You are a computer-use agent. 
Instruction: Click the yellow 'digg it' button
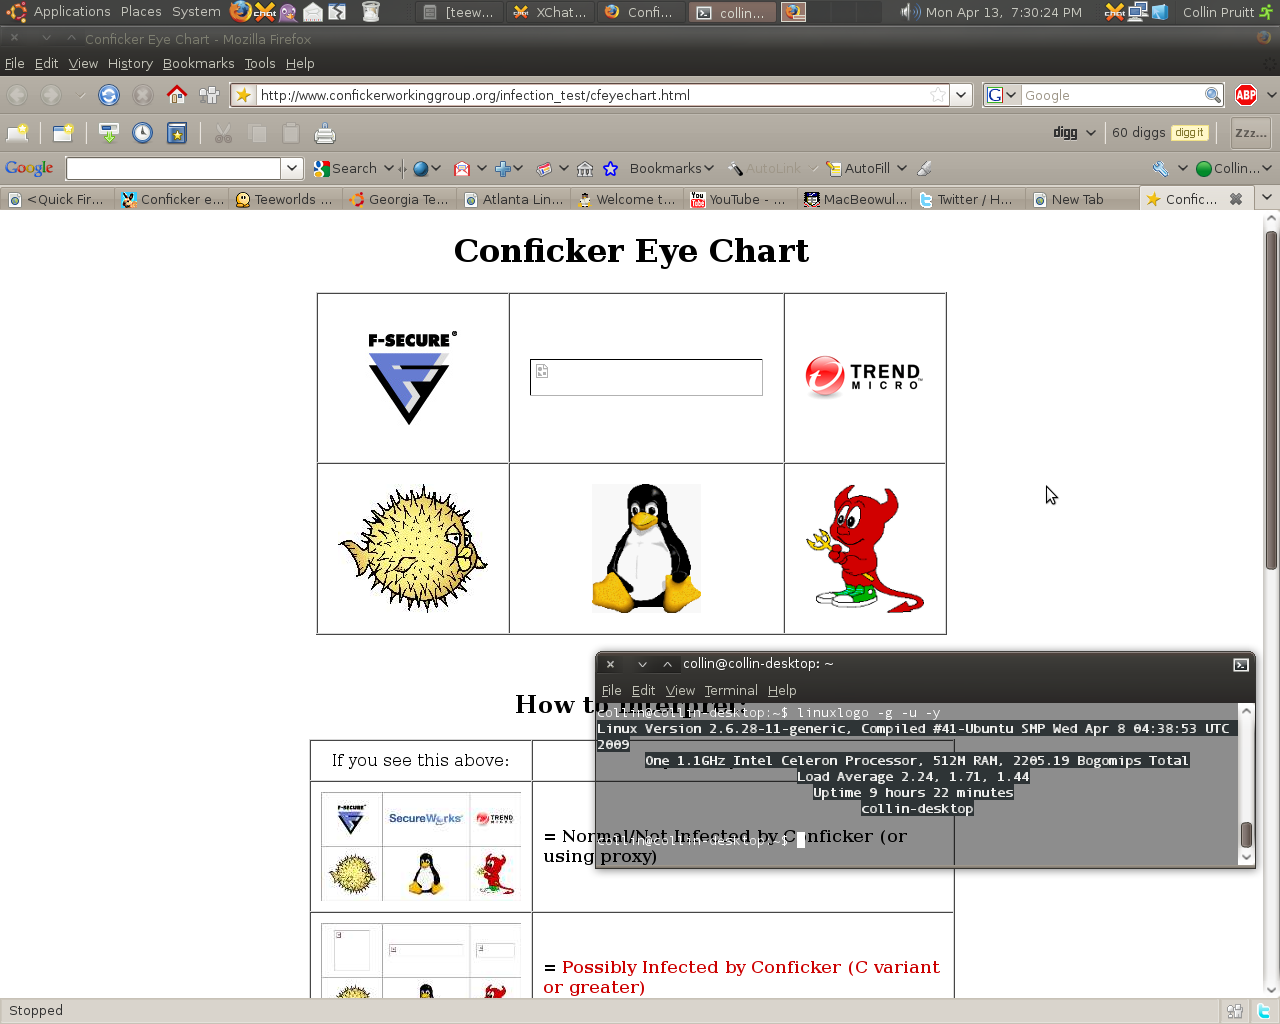pos(1189,132)
